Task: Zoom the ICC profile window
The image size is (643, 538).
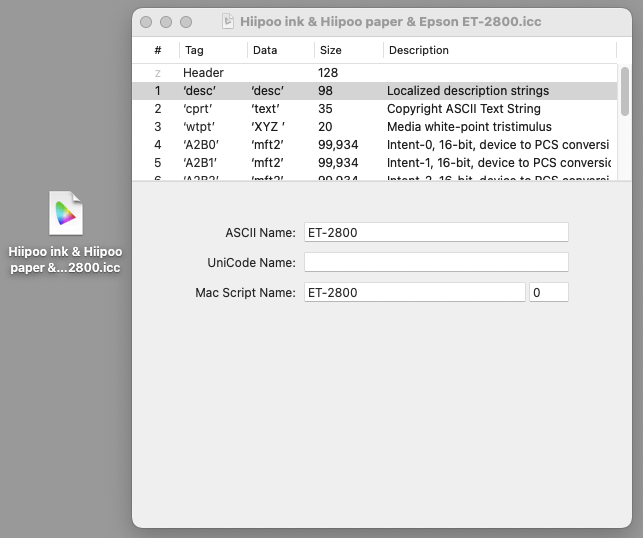Action: coord(186,22)
